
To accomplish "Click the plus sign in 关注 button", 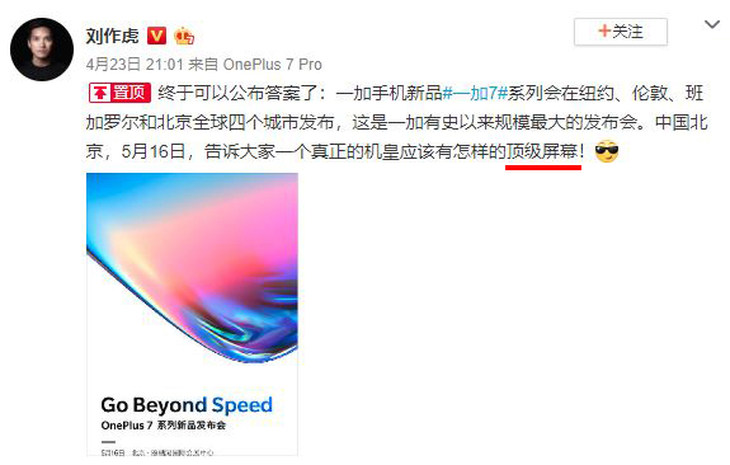I will [x=604, y=31].
